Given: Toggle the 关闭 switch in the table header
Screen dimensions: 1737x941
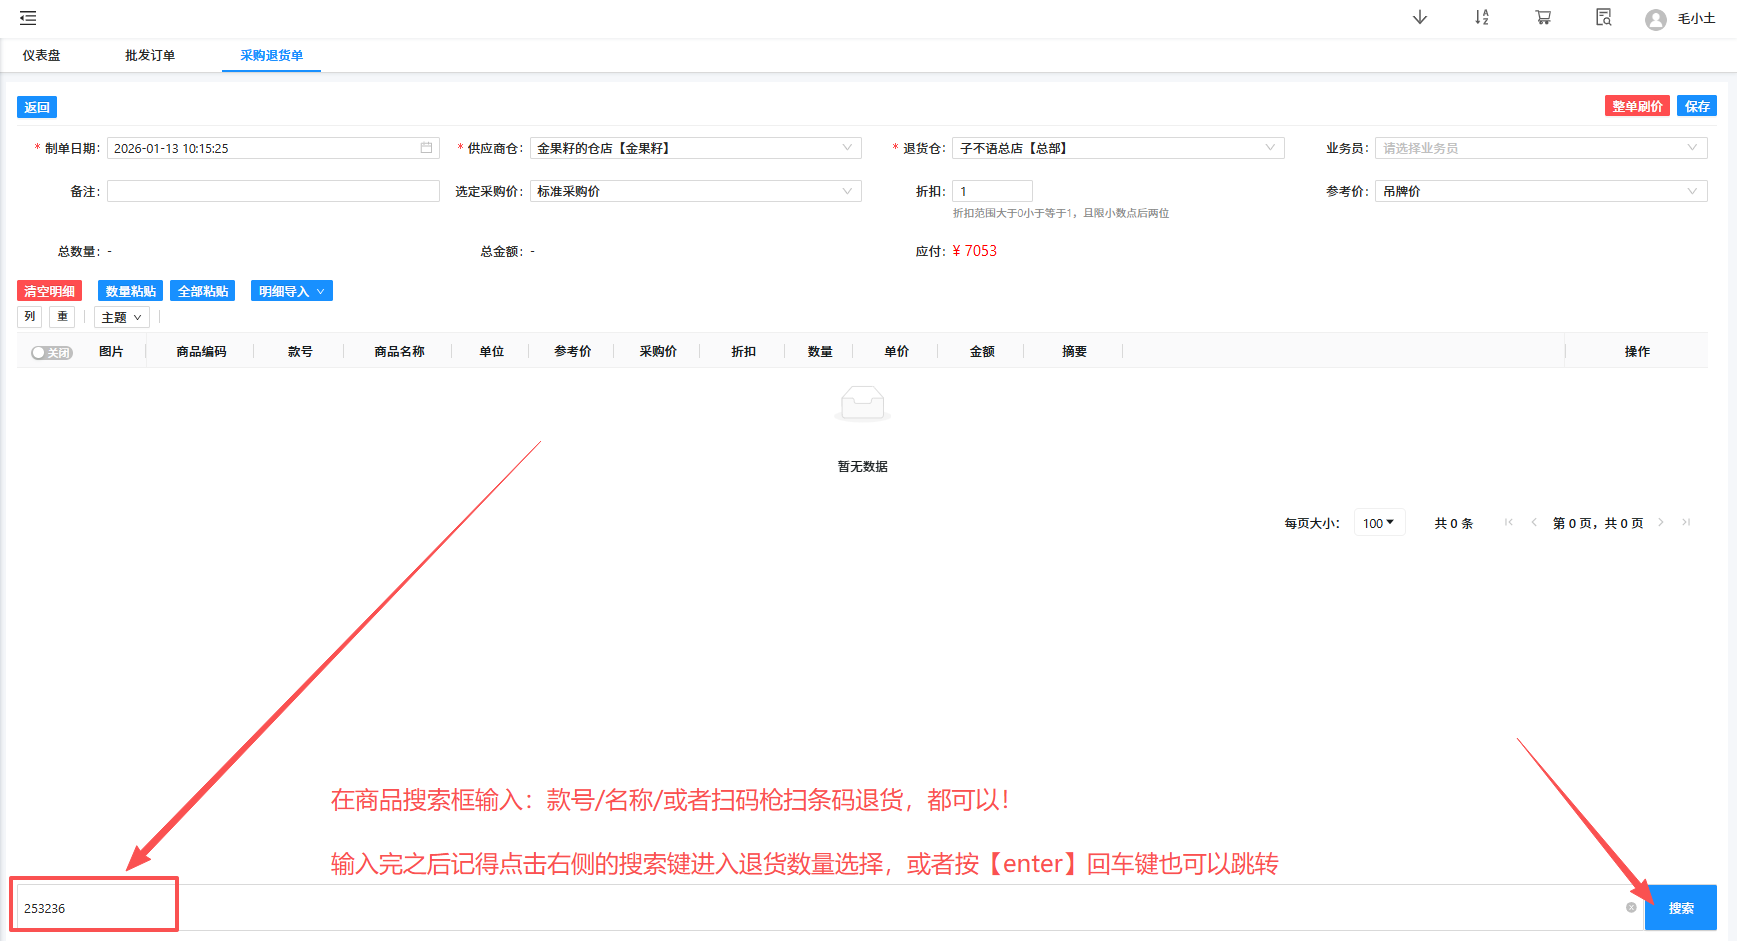Looking at the screenshot, I should (50, 352).
